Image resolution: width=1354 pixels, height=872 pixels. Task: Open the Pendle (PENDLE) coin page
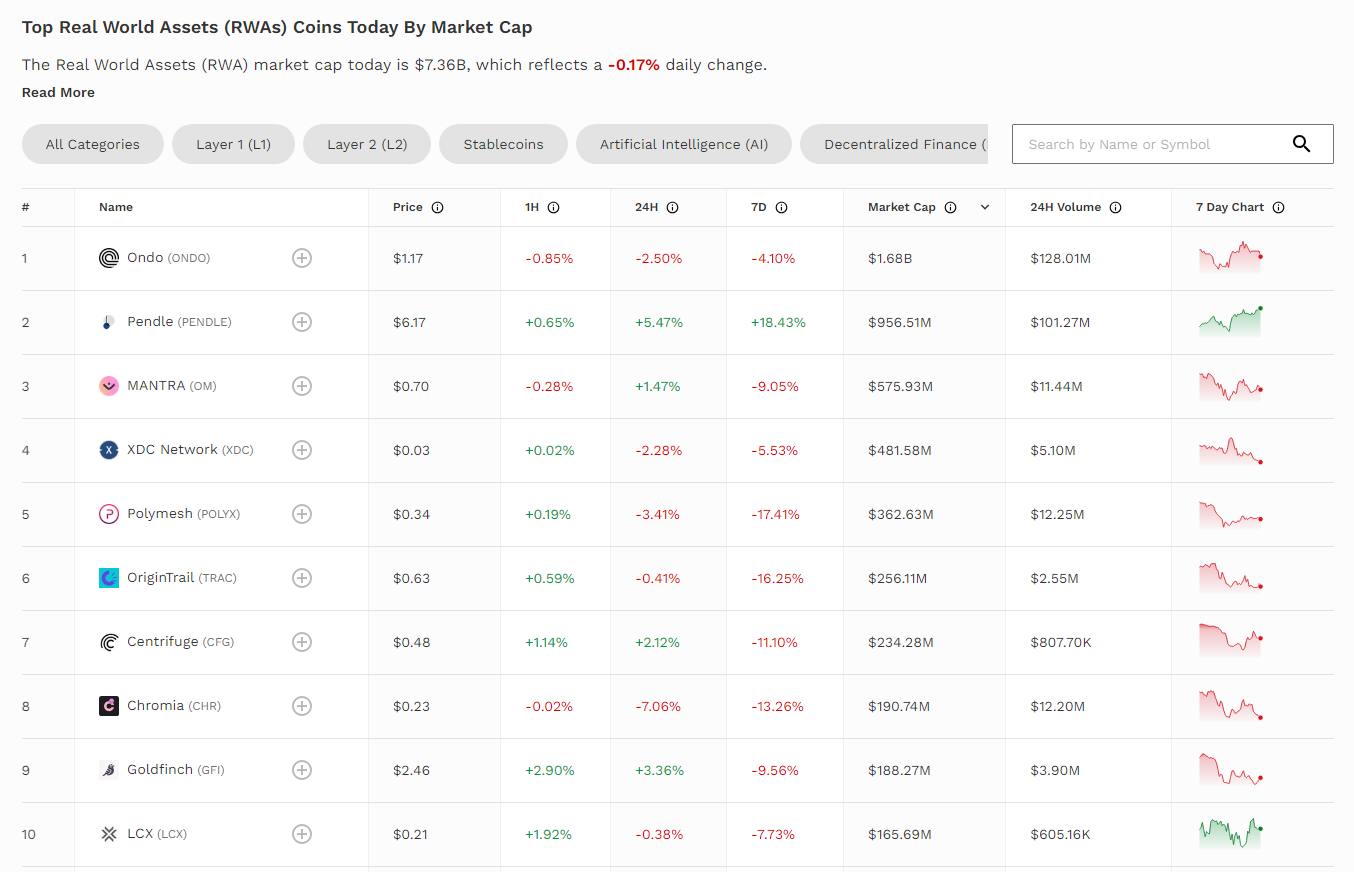pyautogui.click(x=179, y=322)
